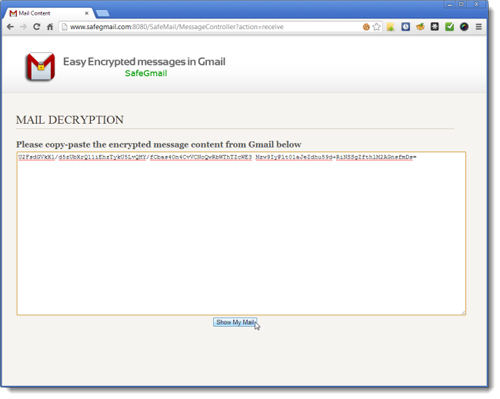500x399 pixels.
Task: Open the green checkmark extension icon
Action: click(449, 27)
